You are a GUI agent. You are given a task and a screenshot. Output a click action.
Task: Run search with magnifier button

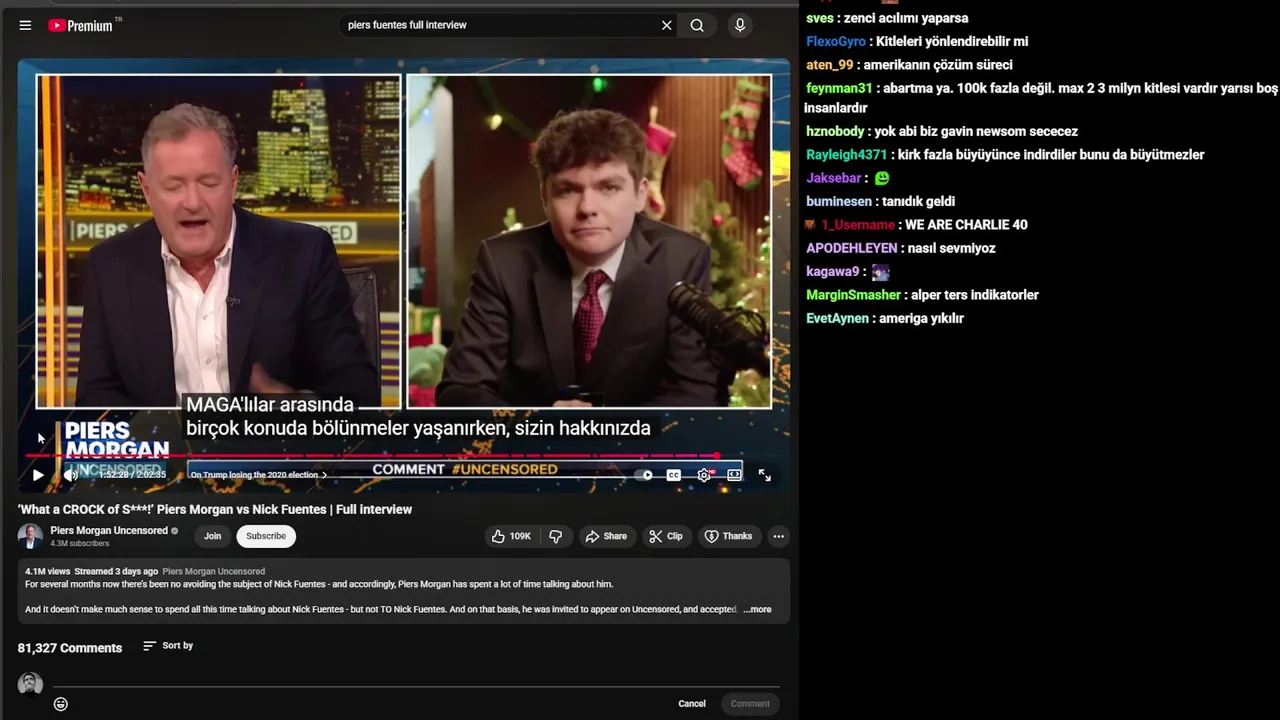[x=697, y=25]
